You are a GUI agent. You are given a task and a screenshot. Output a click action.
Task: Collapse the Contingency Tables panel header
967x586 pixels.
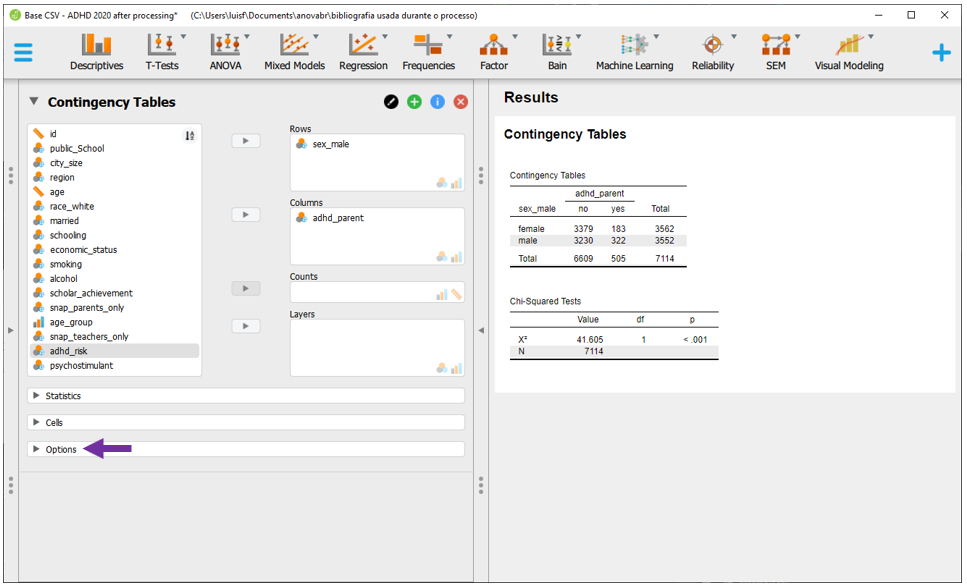[x=34, y=102]
